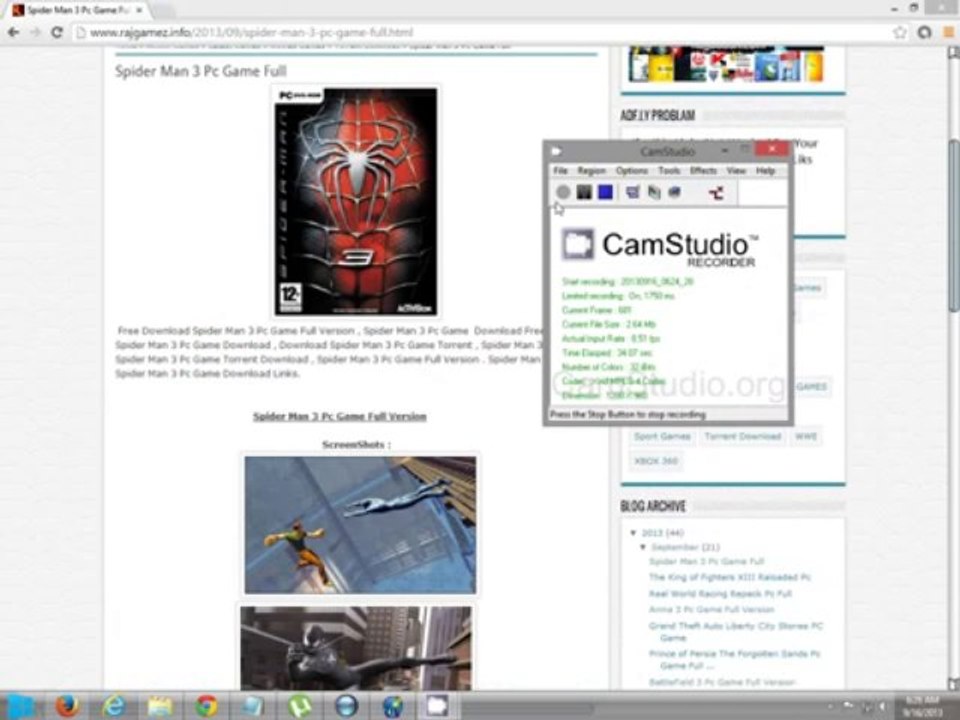Open The King of Fighters XIII link
The width and height of the screenshot is (960, 720).
(730, 577)
